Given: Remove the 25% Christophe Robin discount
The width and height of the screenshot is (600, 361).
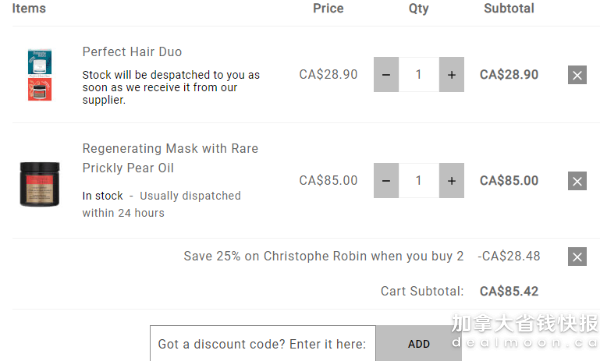Looking at the screenshot, I should (577, 256).
